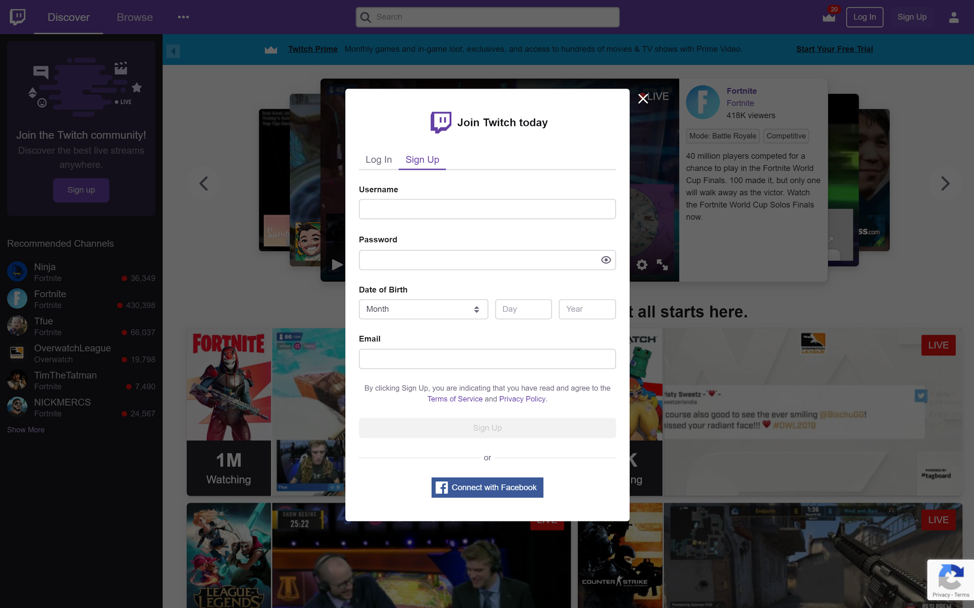The width and height of the screenshot is (974, 608).
Task: Click the Competitive tag
Action: tap(786, 136)
